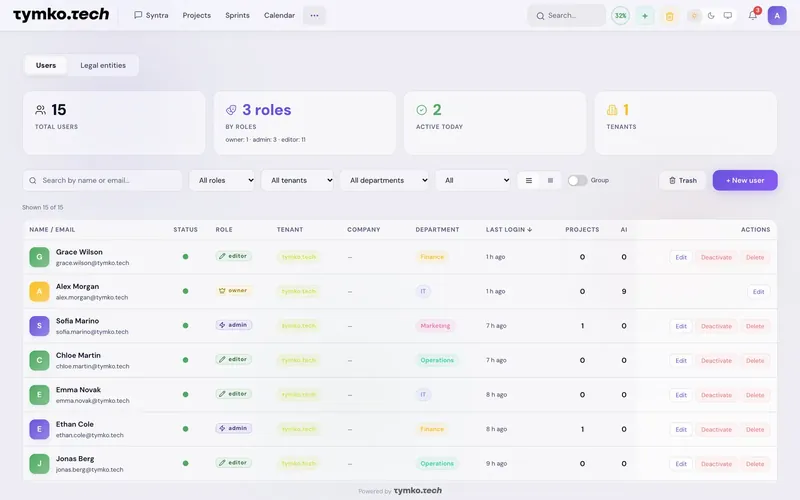The width and height of the screenshot is (800, 500).
Task: Open the three-dots more menu
Action: click(314, 15)
